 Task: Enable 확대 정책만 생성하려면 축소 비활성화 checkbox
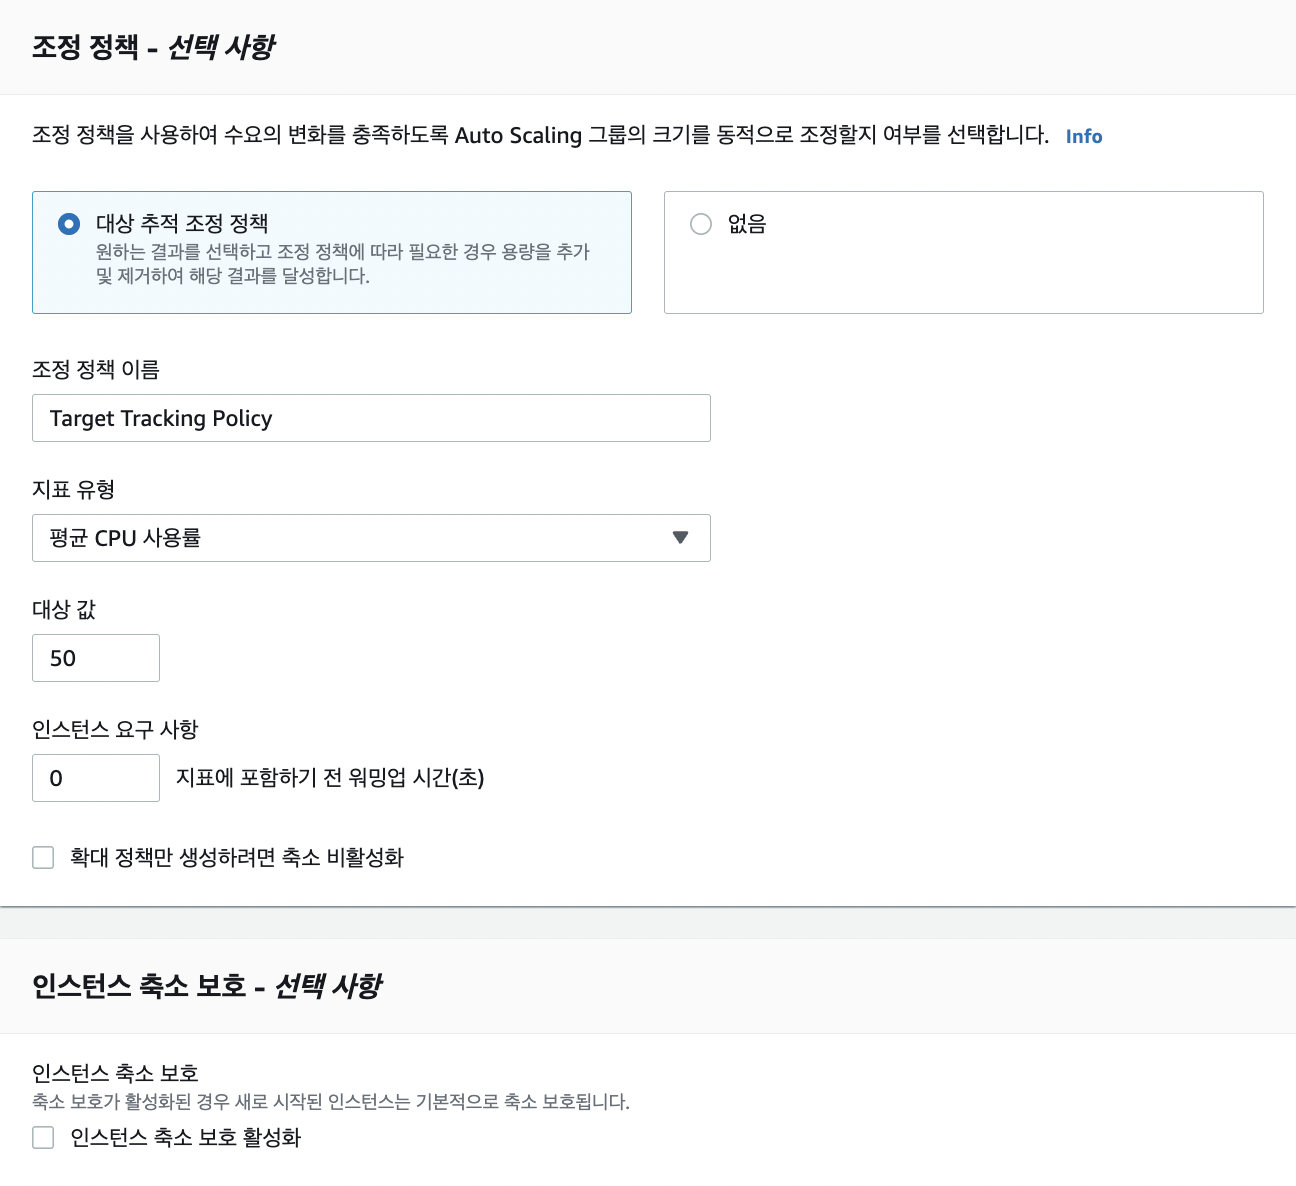coord(43,858)
